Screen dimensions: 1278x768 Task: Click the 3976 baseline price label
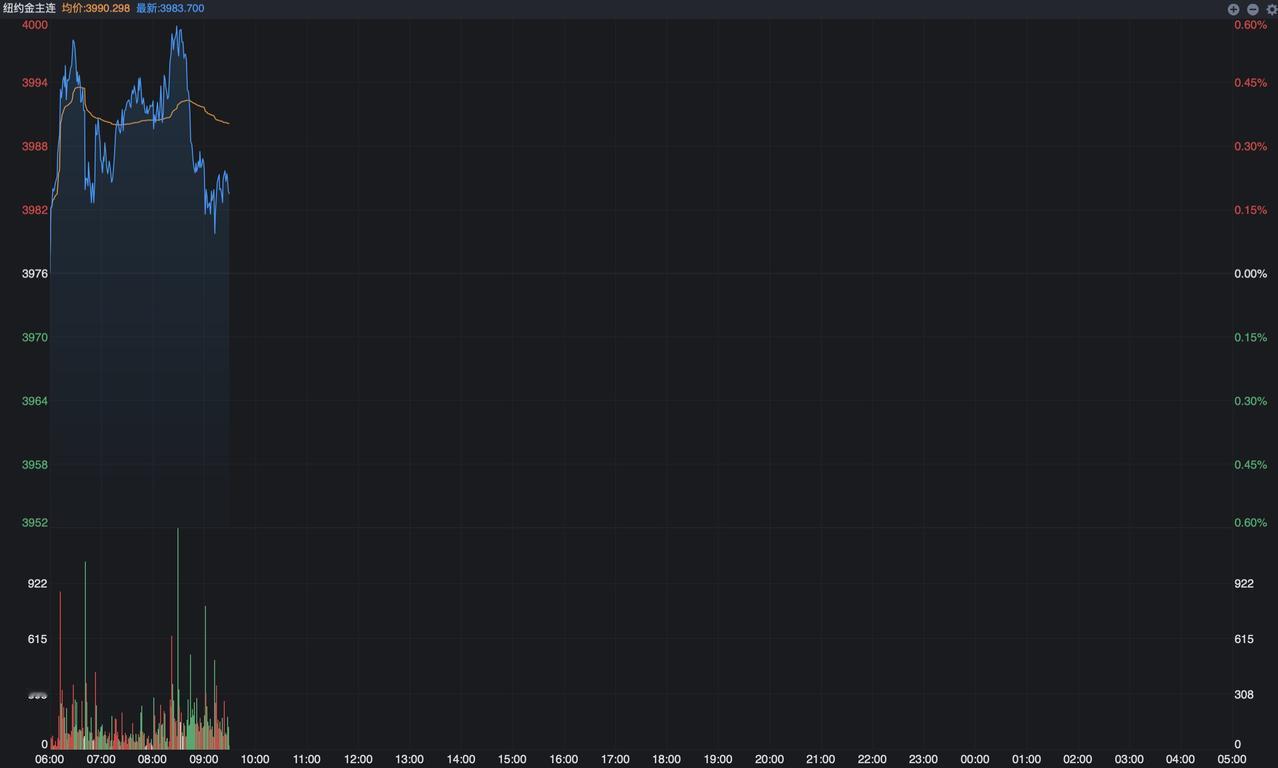[x=35, y=274]
